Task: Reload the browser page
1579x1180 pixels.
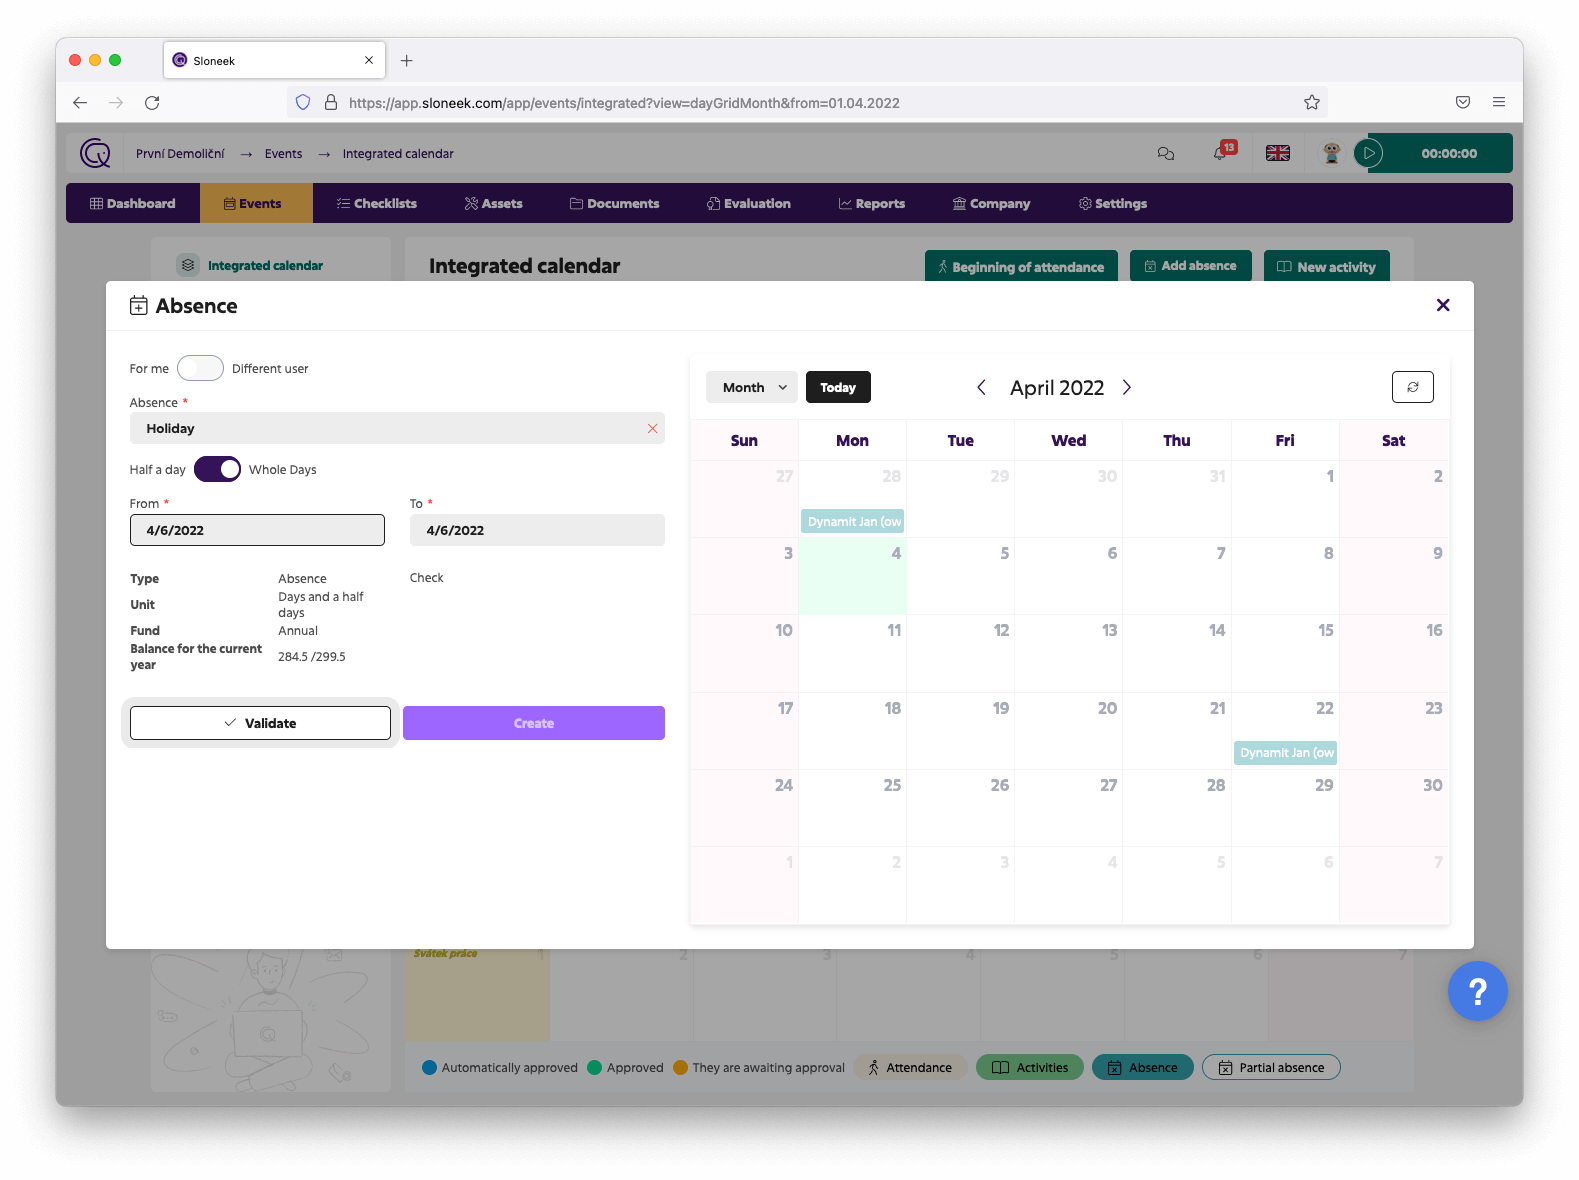Action: point(152,102)
